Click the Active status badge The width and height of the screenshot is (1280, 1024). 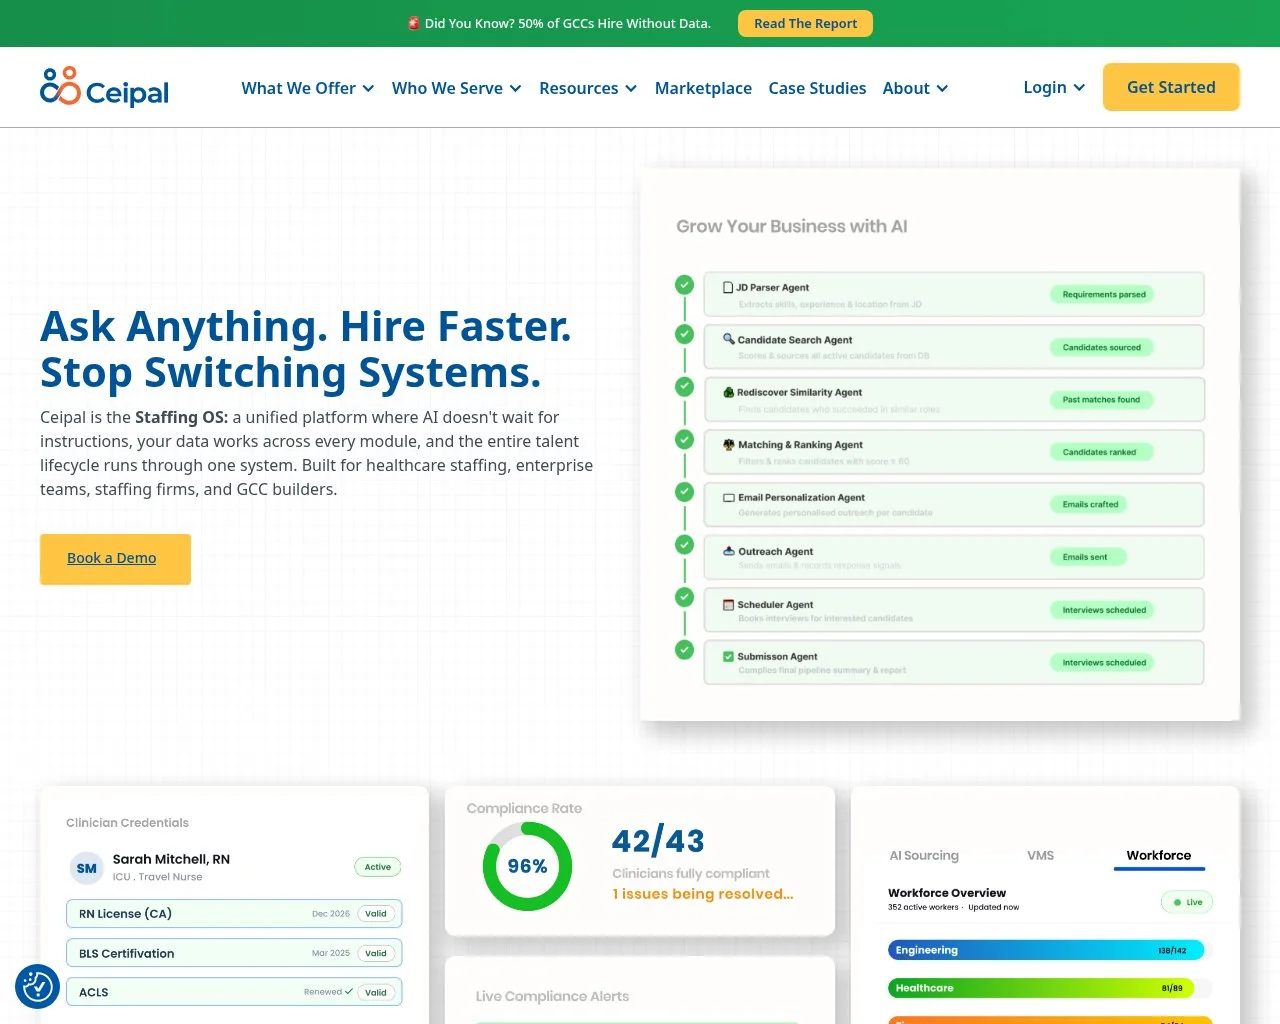378,867
